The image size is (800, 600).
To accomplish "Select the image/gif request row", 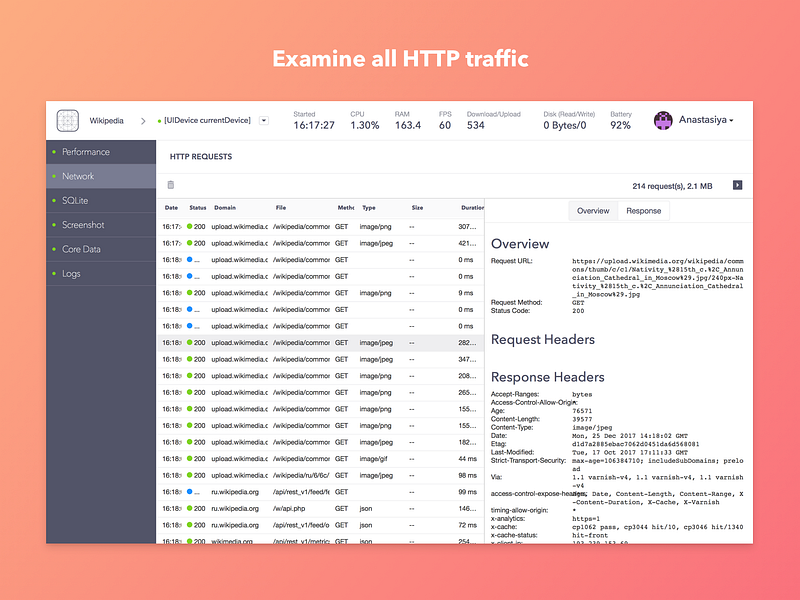I will 320,459.
